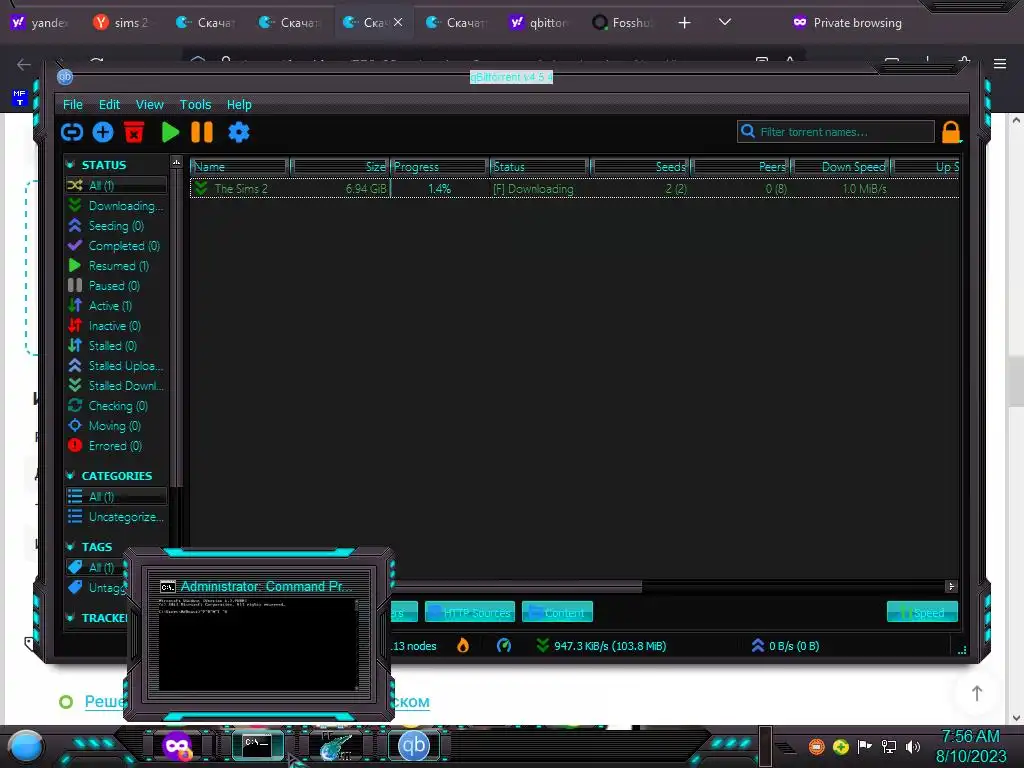Switch to the Fosshub browser tab

pos(622,23)
